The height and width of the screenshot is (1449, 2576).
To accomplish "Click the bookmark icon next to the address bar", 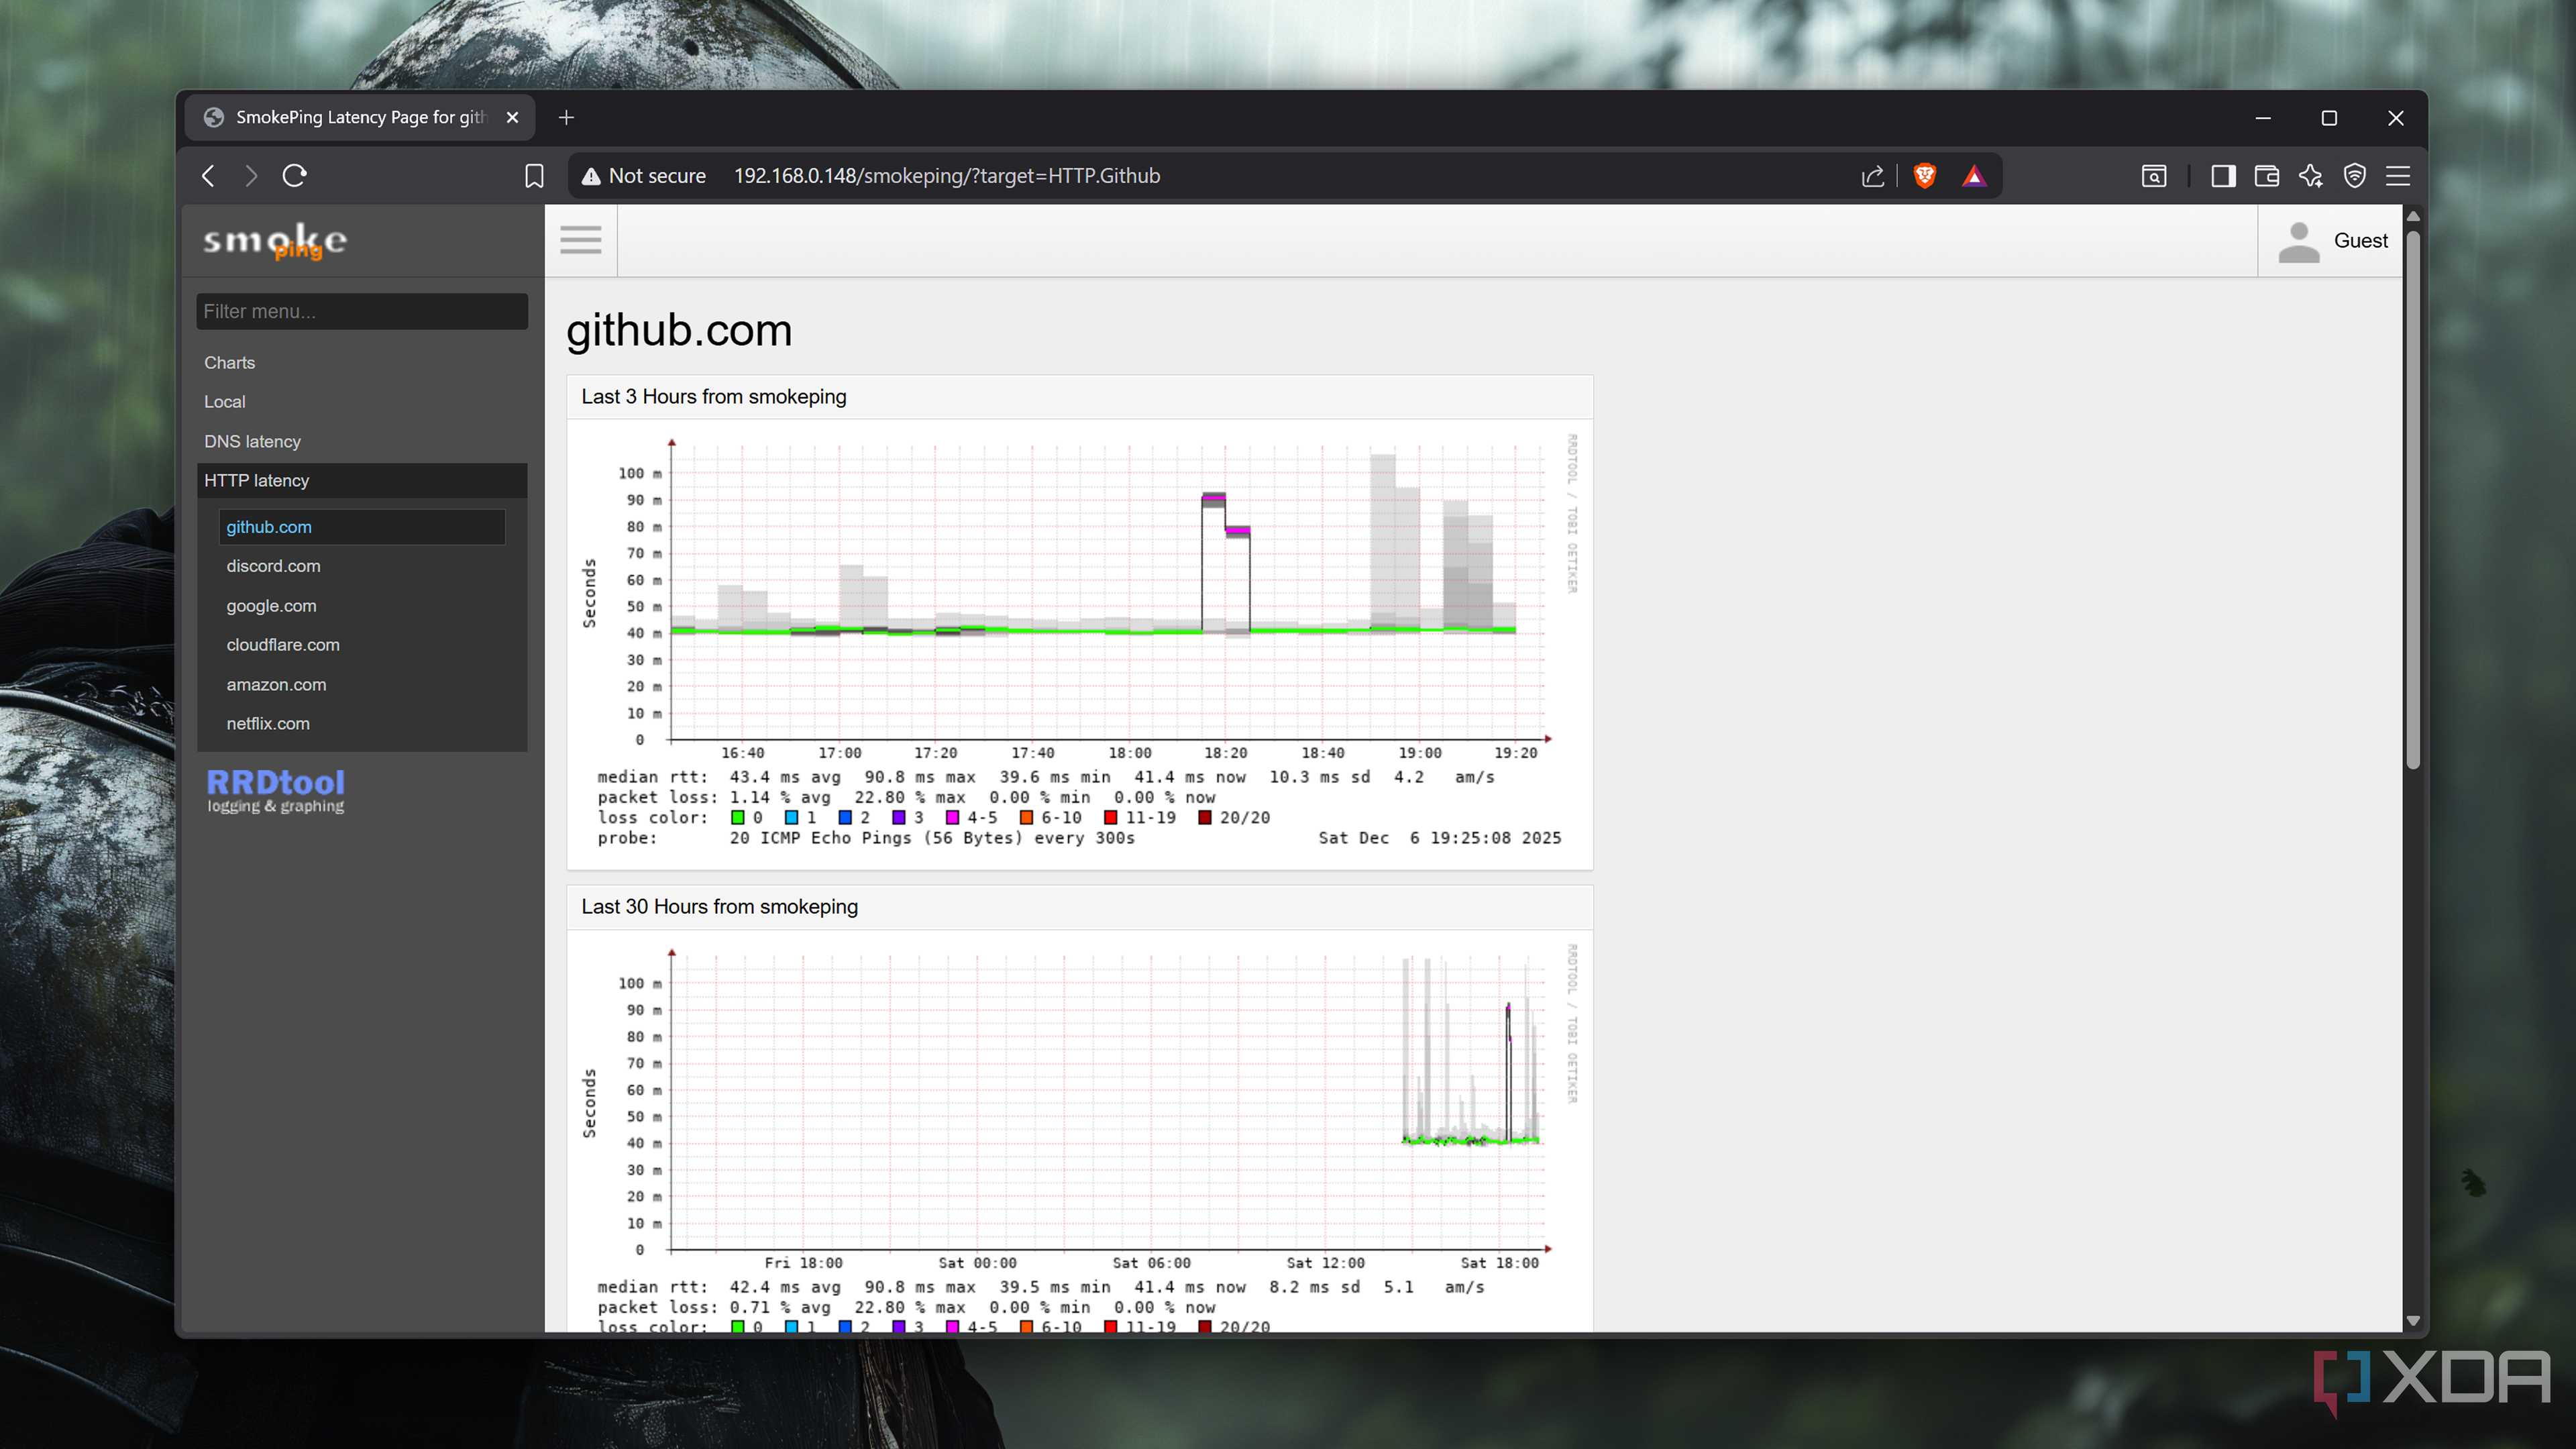I will point(535,176).
